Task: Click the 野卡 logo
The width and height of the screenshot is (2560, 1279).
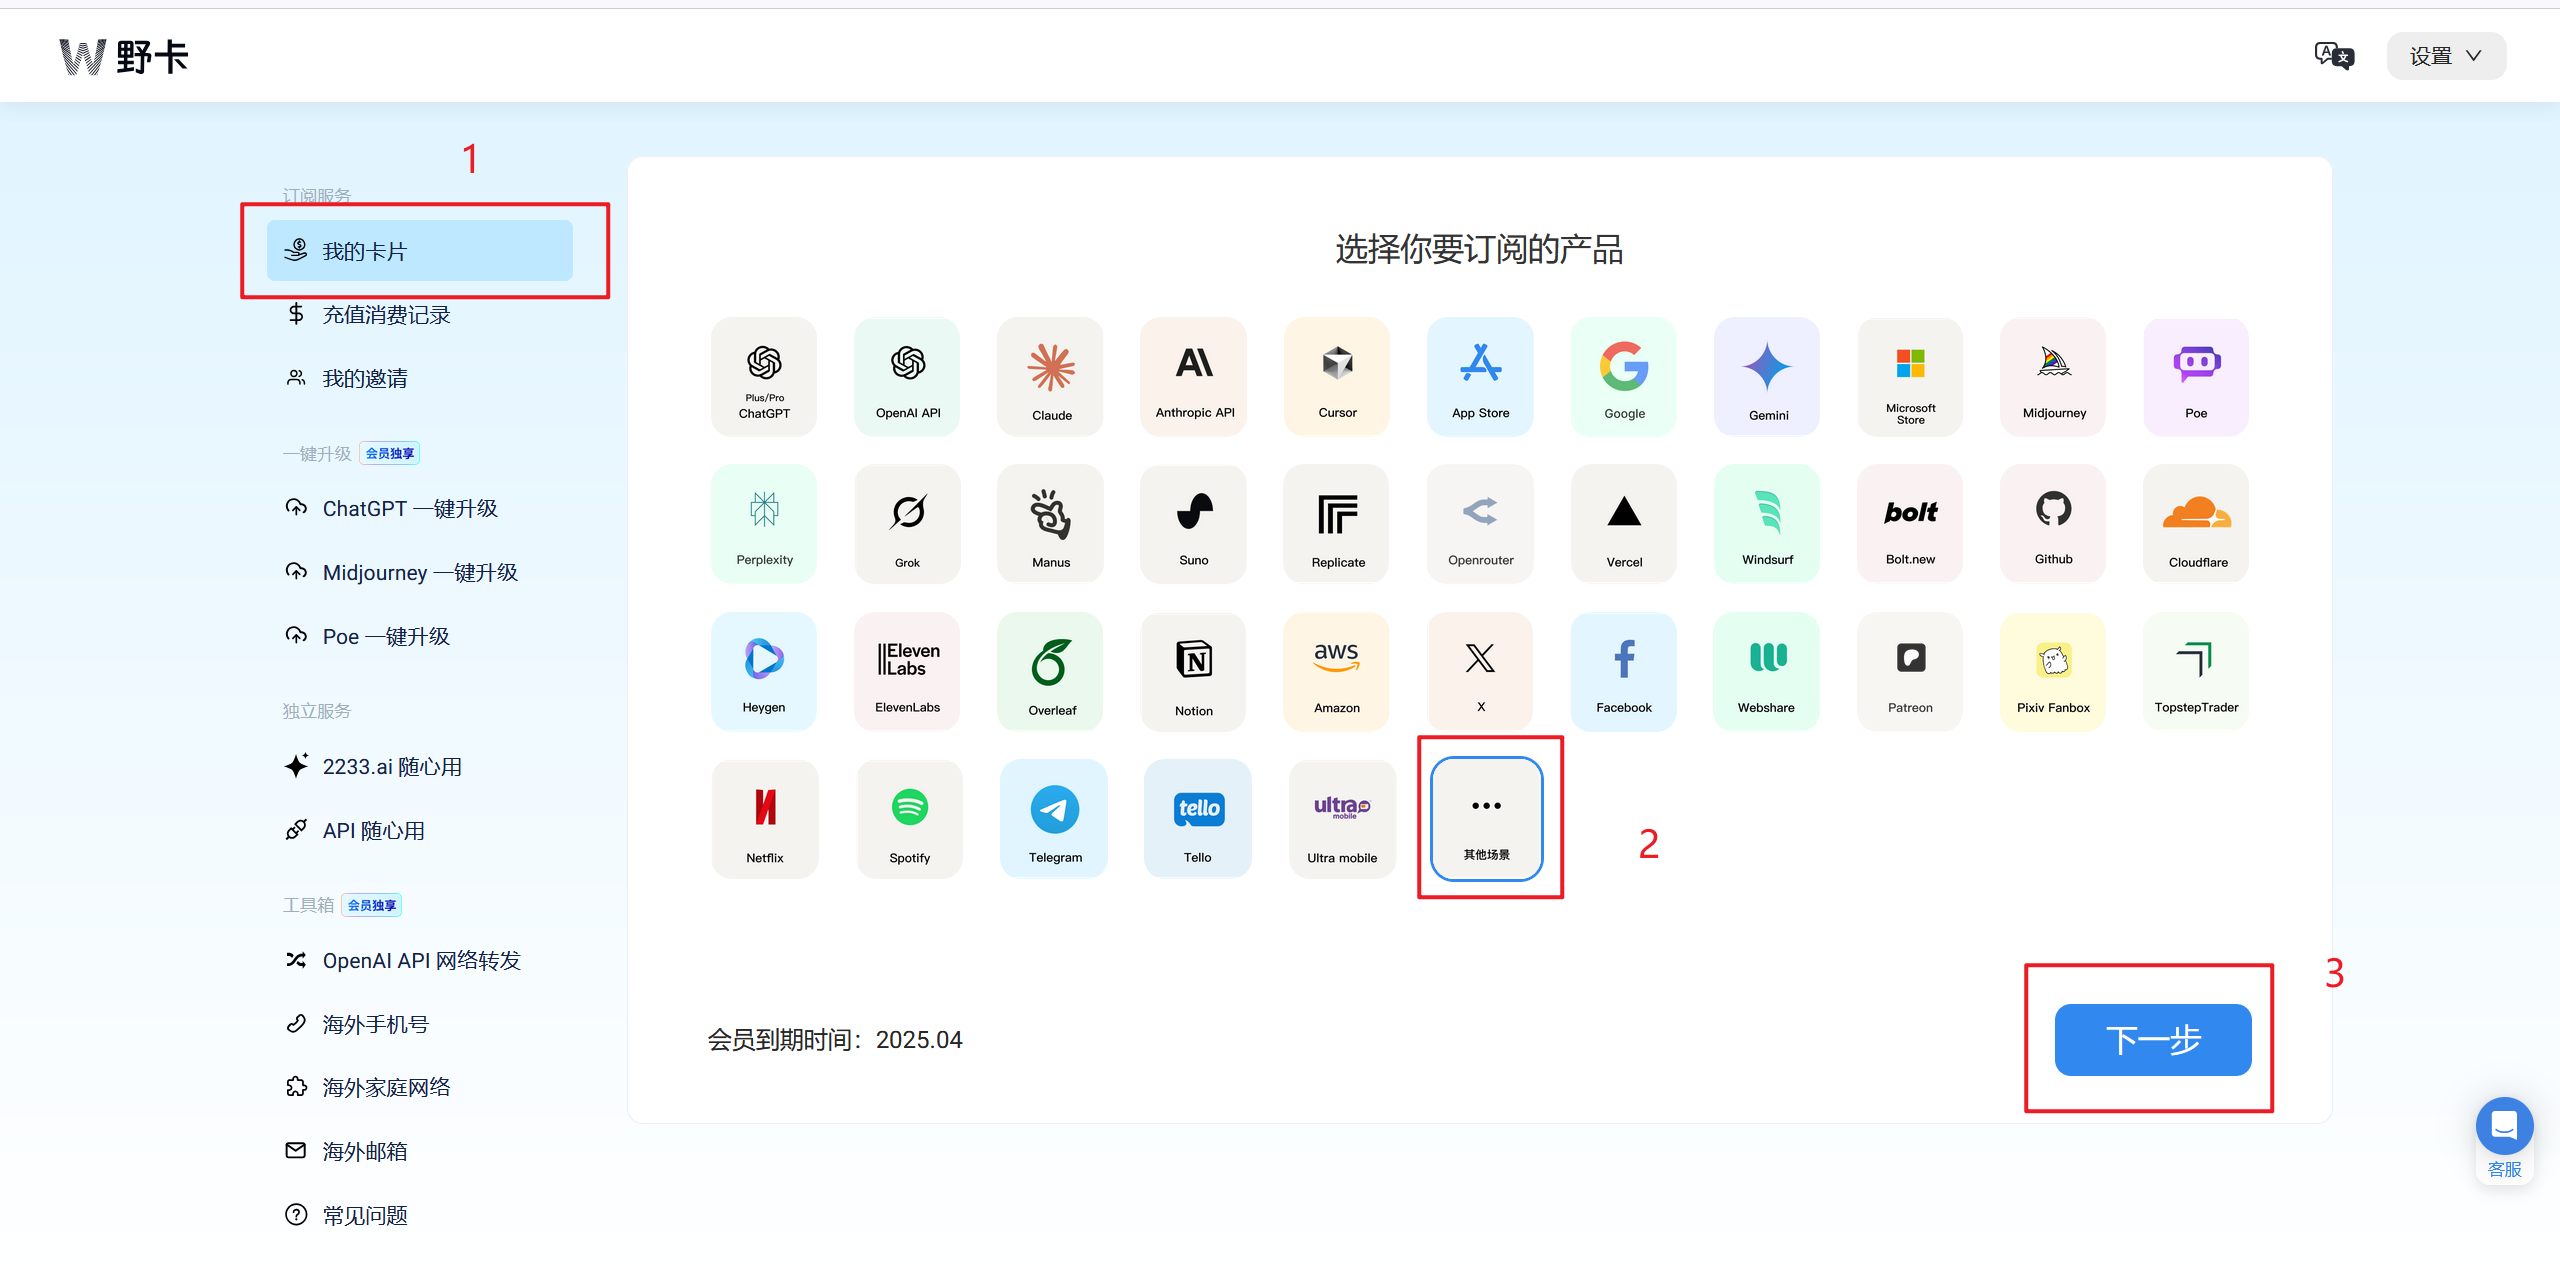Action: point(124,57)
